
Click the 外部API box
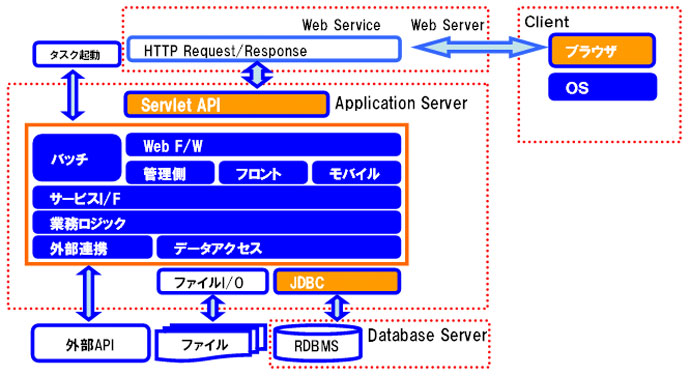tap(90, 343)
